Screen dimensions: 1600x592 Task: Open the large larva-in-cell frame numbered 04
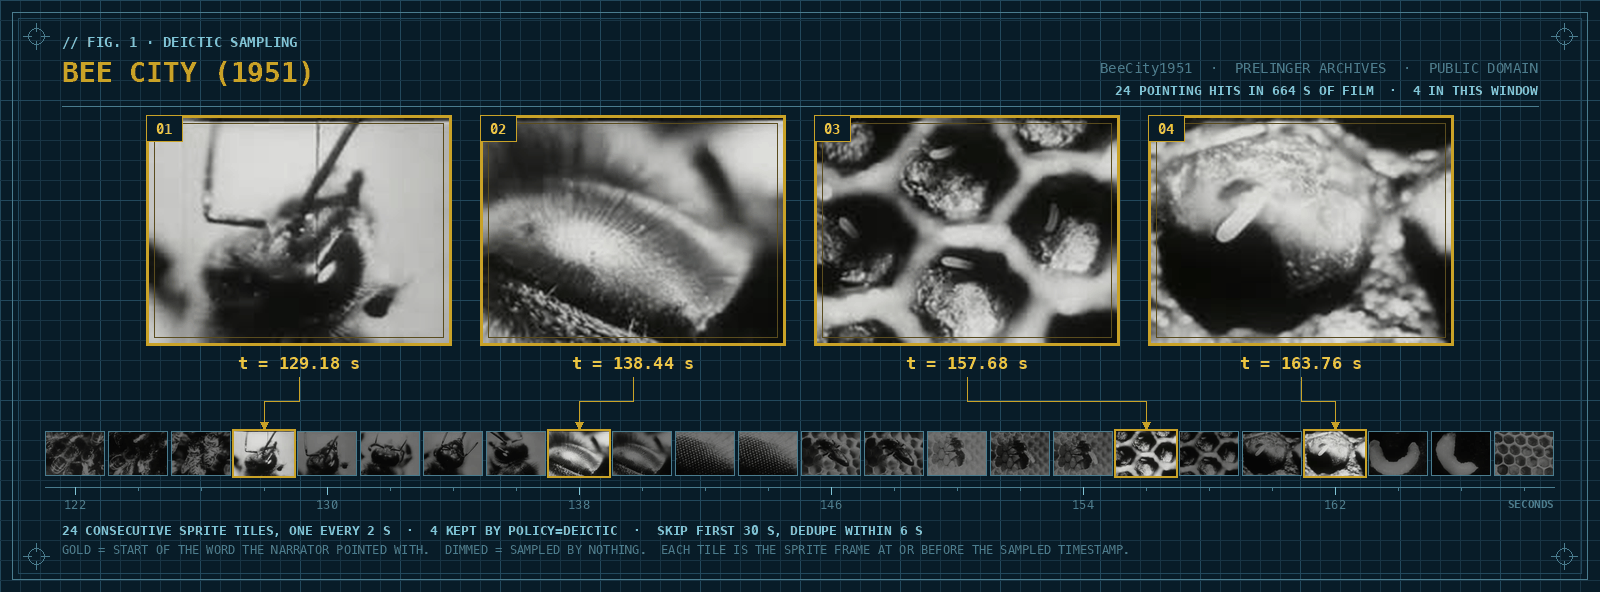coord(1301,231)
